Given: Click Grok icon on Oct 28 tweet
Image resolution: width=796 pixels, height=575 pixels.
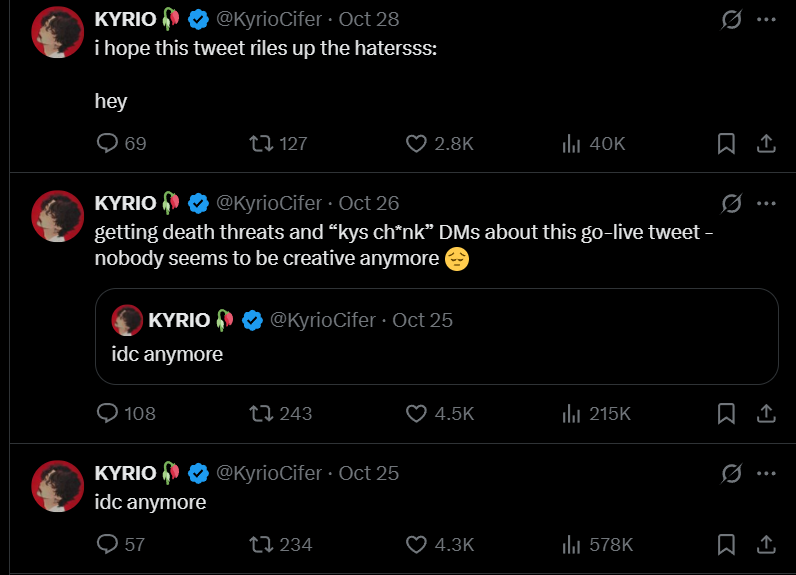Looking at the screenshot, I should pos(731,19).
